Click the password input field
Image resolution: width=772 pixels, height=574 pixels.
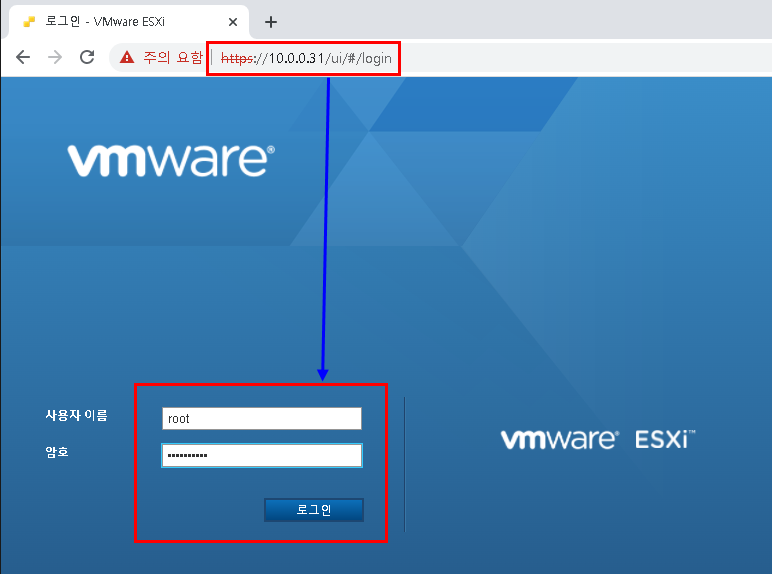point(262,455)
